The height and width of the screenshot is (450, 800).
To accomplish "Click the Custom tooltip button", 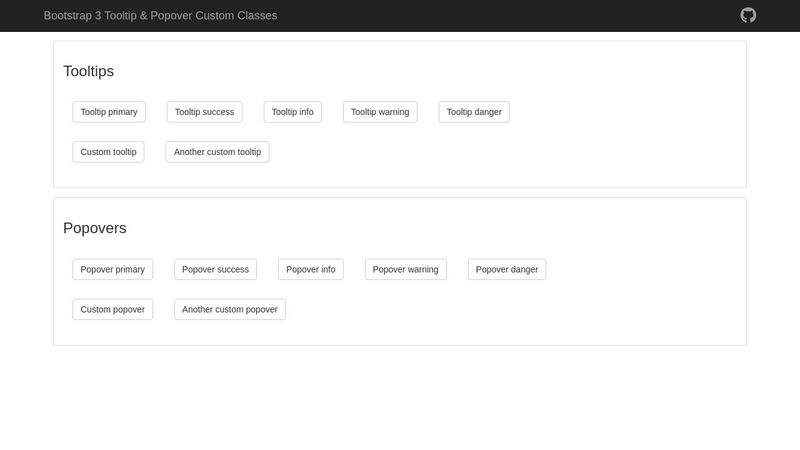I will click(x=109, y=152).
